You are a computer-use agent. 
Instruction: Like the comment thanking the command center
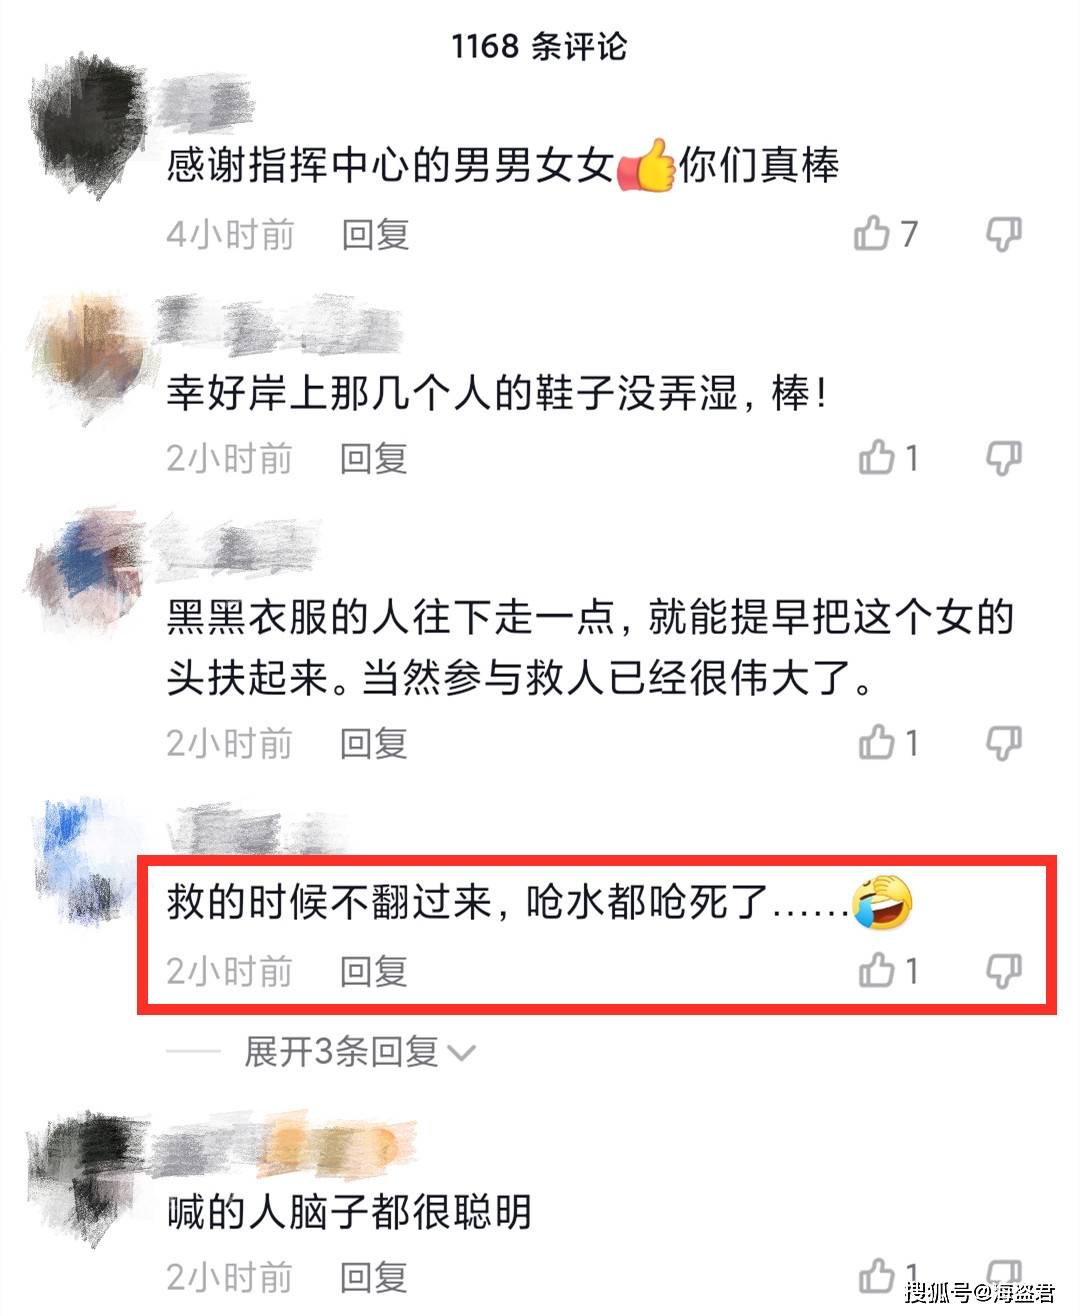(872, 234)
